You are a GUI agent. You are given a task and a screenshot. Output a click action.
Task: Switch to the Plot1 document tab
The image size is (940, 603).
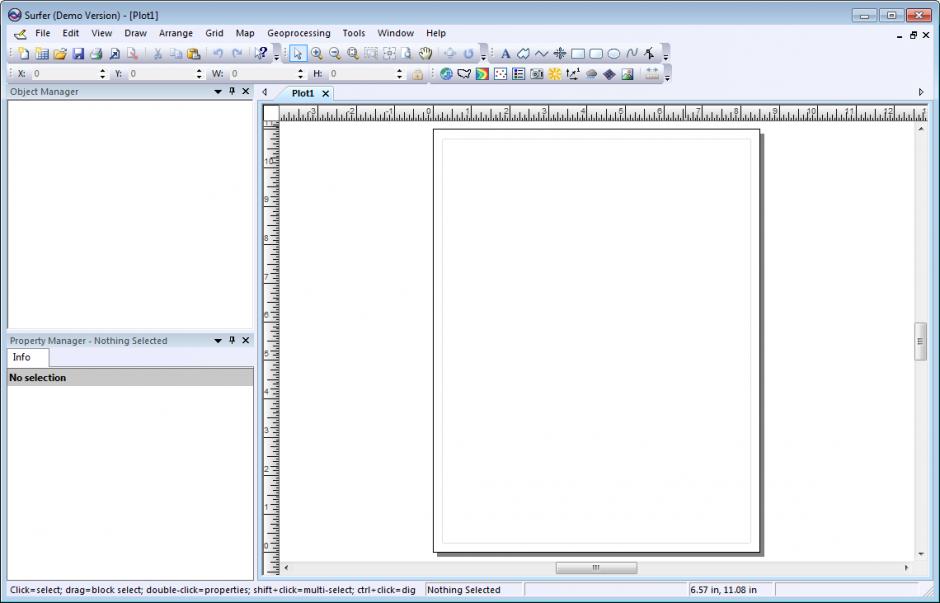pyautogui.click(x=302, y=93)
